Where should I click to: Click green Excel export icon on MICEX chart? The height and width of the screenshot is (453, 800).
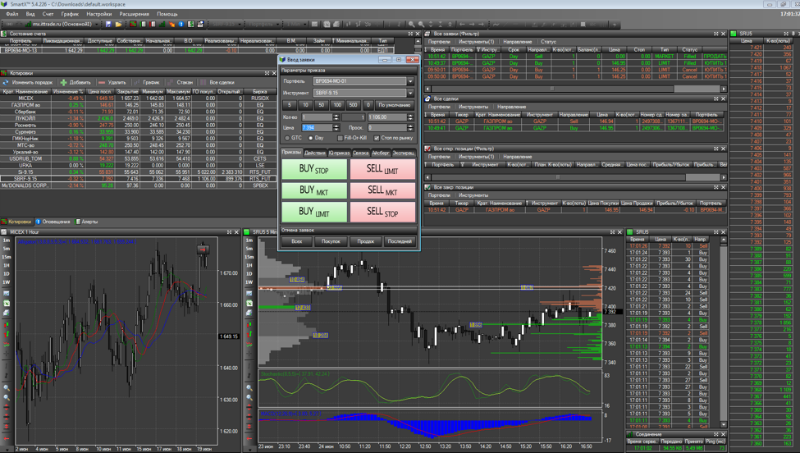pos(6,303)
